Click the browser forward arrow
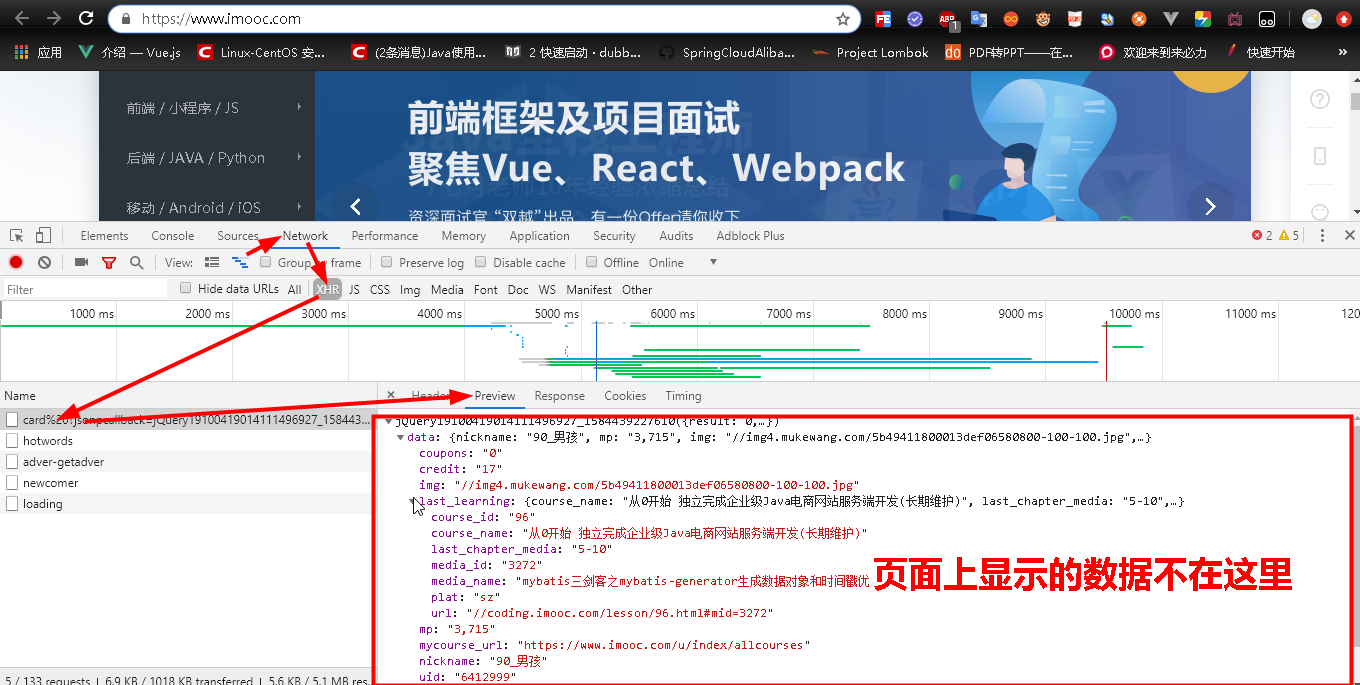The image size is (1360, 685). (x=54, y=18)
